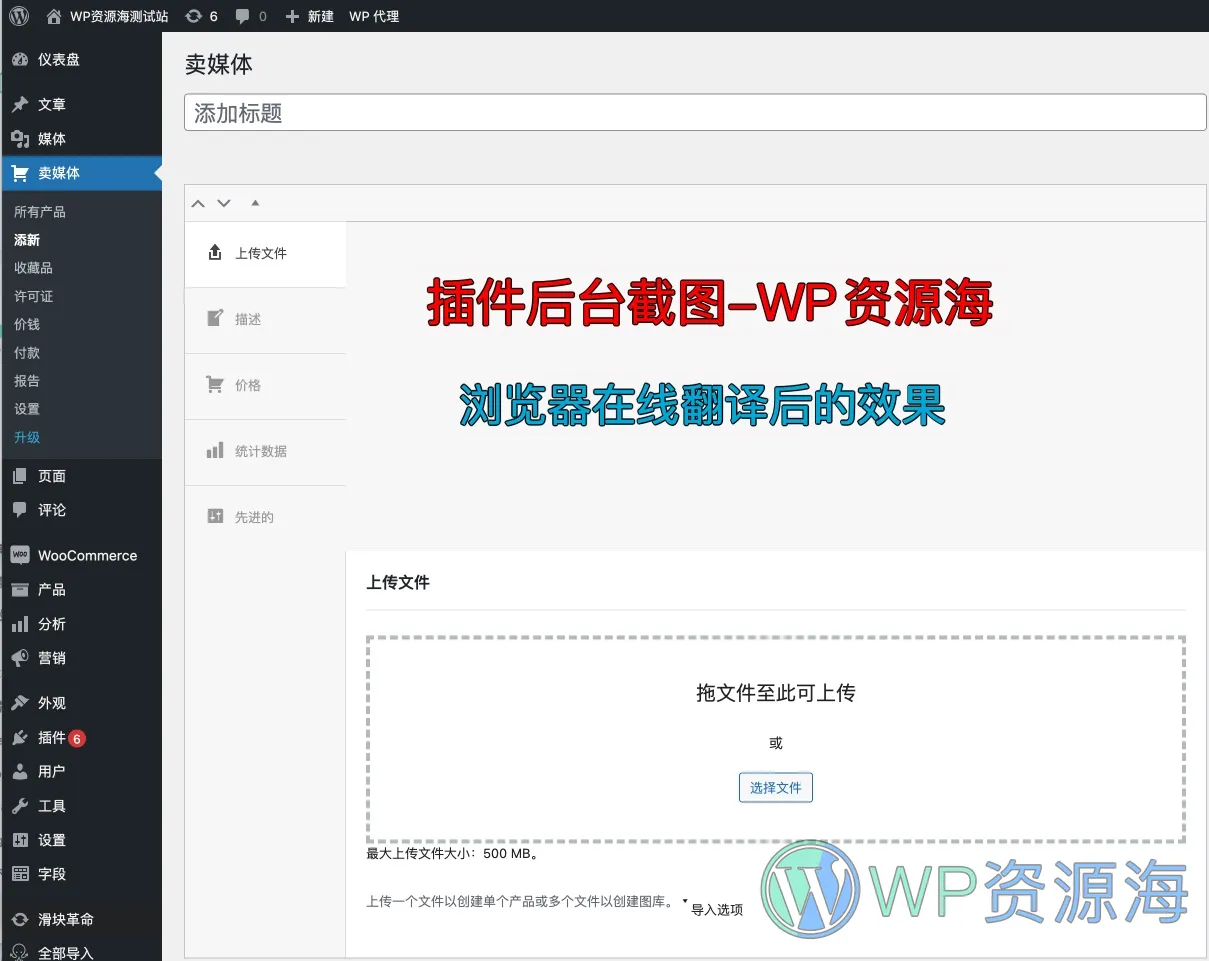The height and width of the screenshot is (961, 1209).
Task: Collapse the panel using the small triangle toggle
Action: click(x=255, y=203)
